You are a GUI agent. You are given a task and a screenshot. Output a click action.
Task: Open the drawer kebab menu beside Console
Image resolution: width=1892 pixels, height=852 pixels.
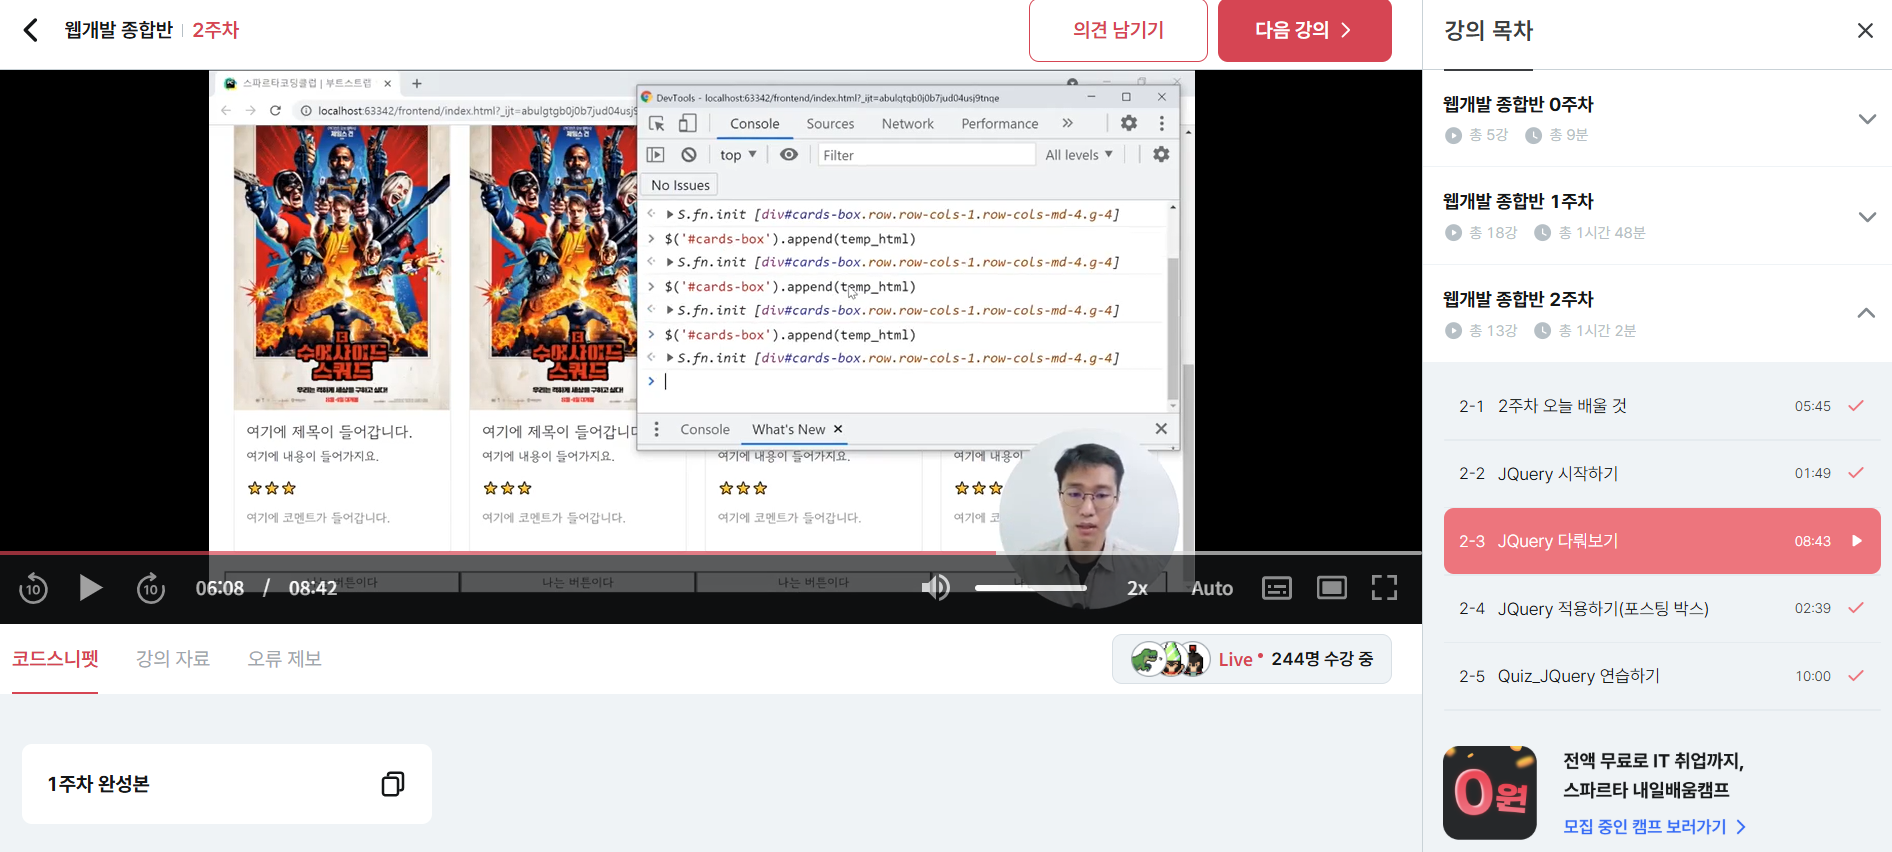pyautogui.click(x=656, y=429)
